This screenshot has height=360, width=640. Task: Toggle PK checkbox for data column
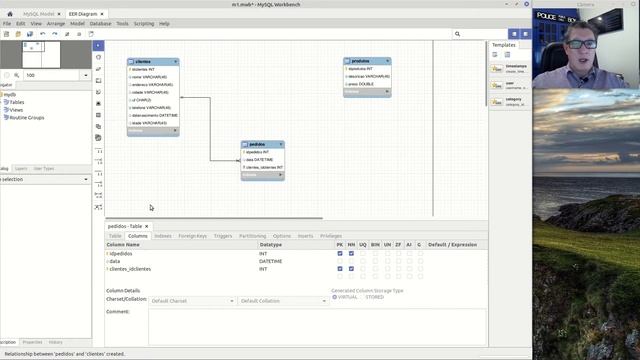coord(340,261)
